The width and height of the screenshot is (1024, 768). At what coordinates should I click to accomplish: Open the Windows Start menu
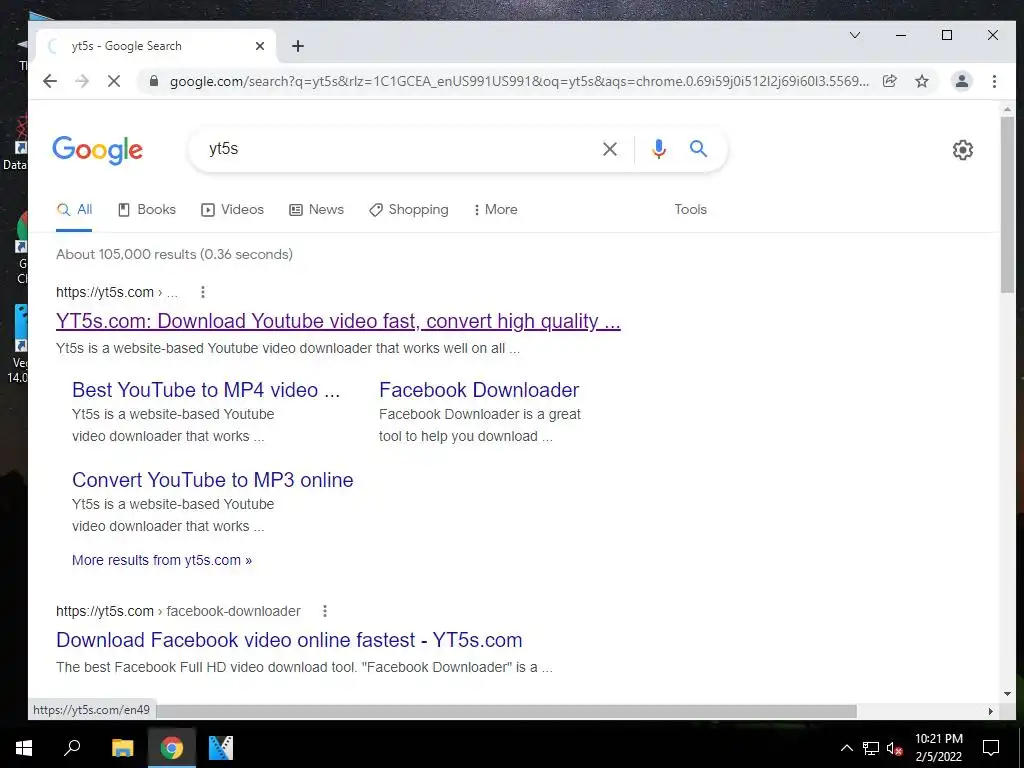tap(24, 748)
